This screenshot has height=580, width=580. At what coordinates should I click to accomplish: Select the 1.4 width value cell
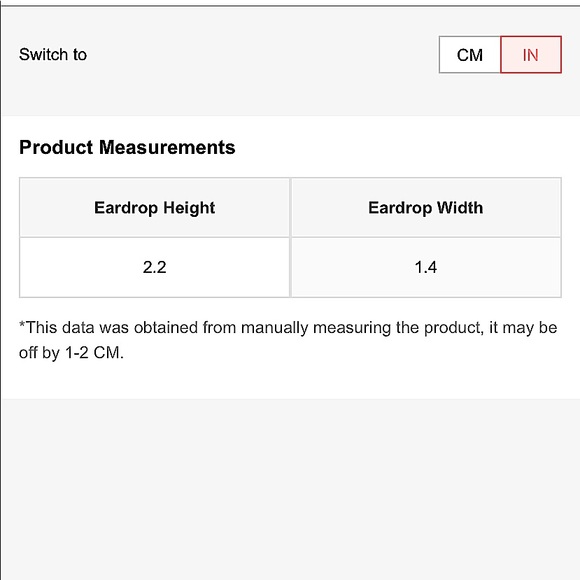point(426,267)
